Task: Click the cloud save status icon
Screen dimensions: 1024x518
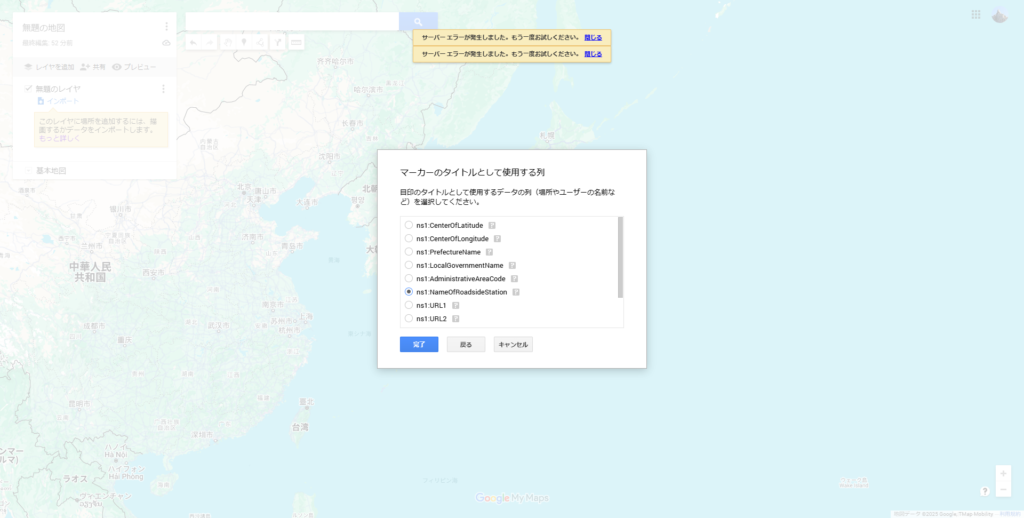Action: [x=167, y=43]
